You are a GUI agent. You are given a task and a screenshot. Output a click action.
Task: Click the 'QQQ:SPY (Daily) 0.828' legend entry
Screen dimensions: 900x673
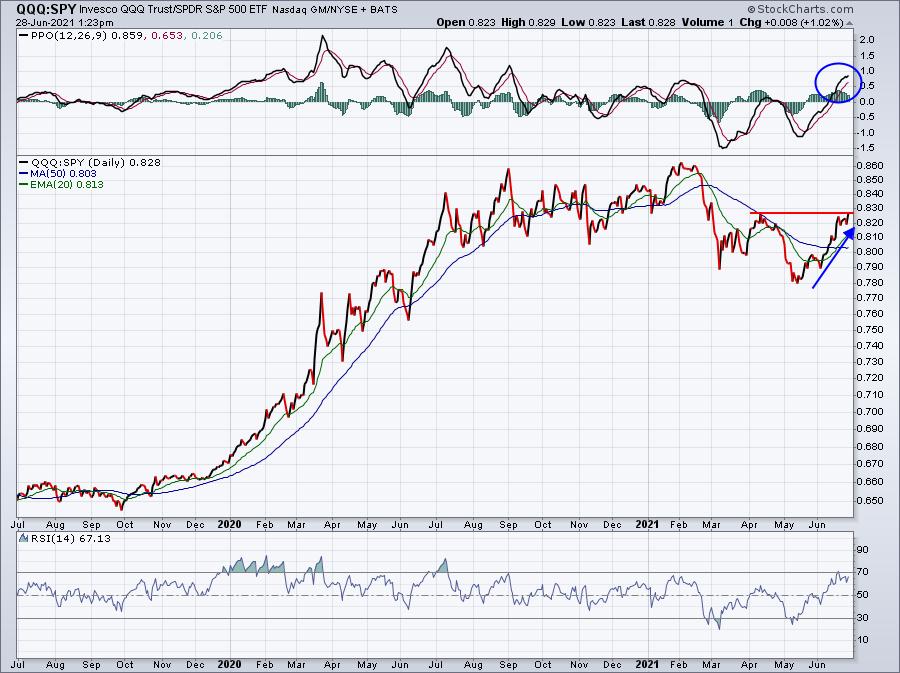pos(96,162)
